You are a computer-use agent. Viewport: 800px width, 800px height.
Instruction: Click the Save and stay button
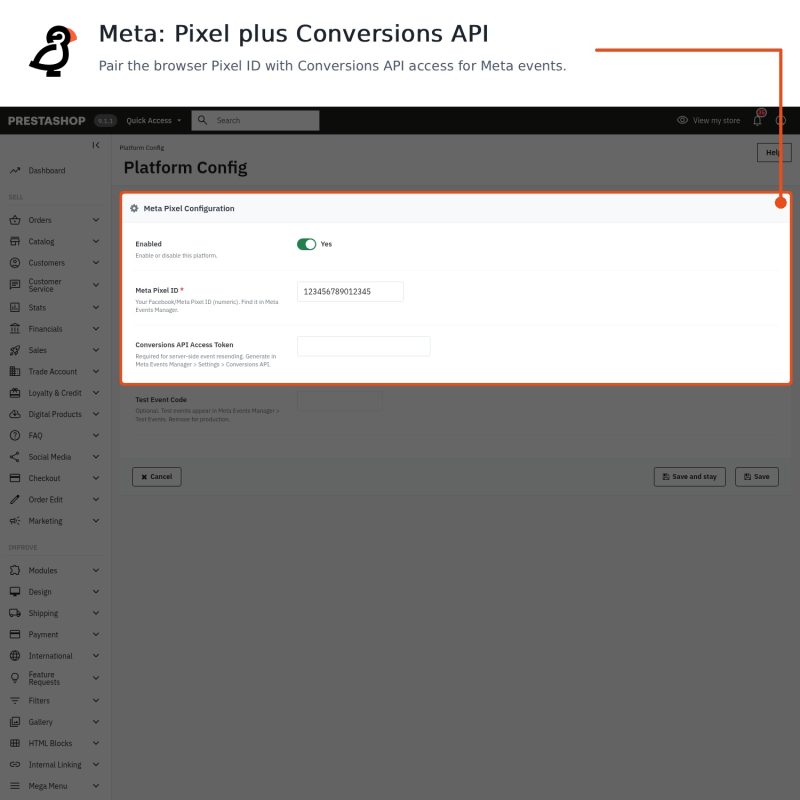(690, 477)
